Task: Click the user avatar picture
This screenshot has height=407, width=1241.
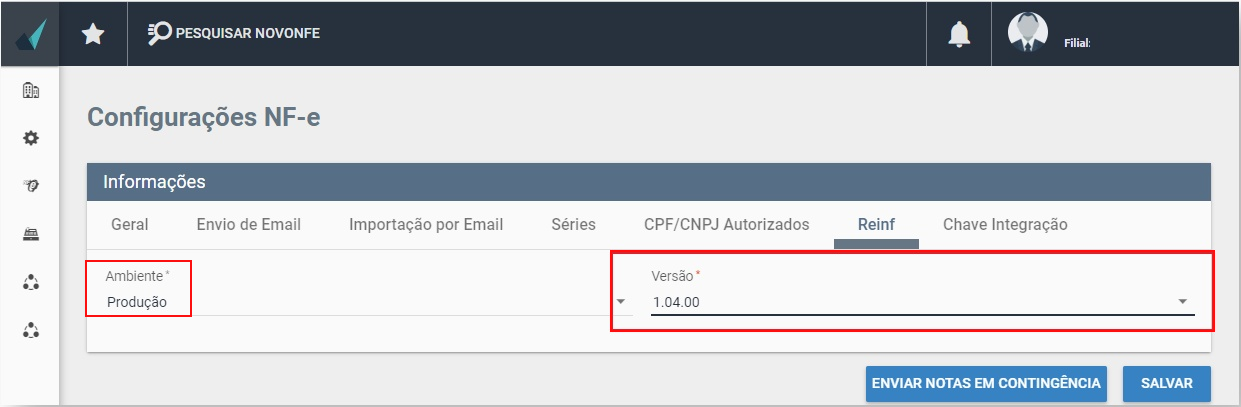Action: coord(1027,33)
